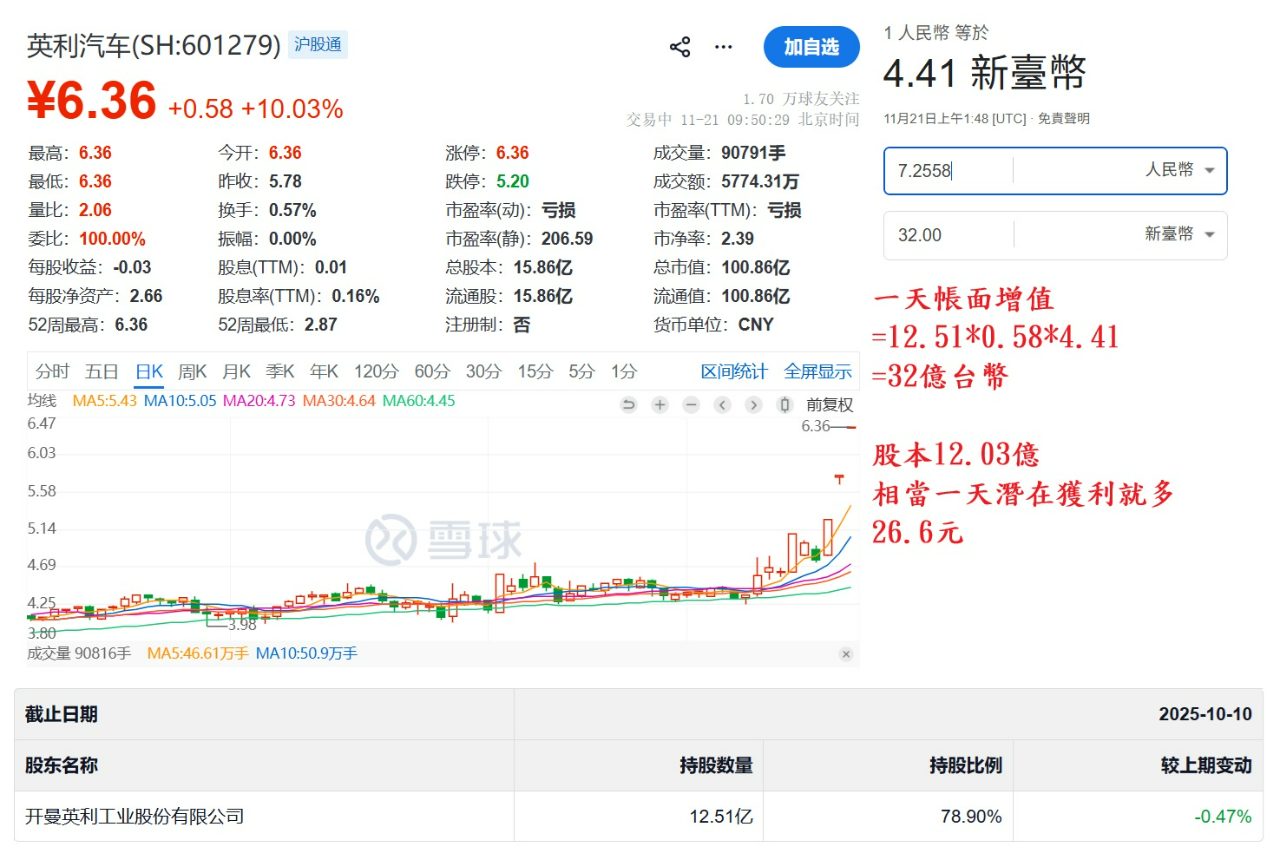The image size is (1280, 848).
Task: Open the 人民币 currency dropdown
Action: (x=1180, y=171)
